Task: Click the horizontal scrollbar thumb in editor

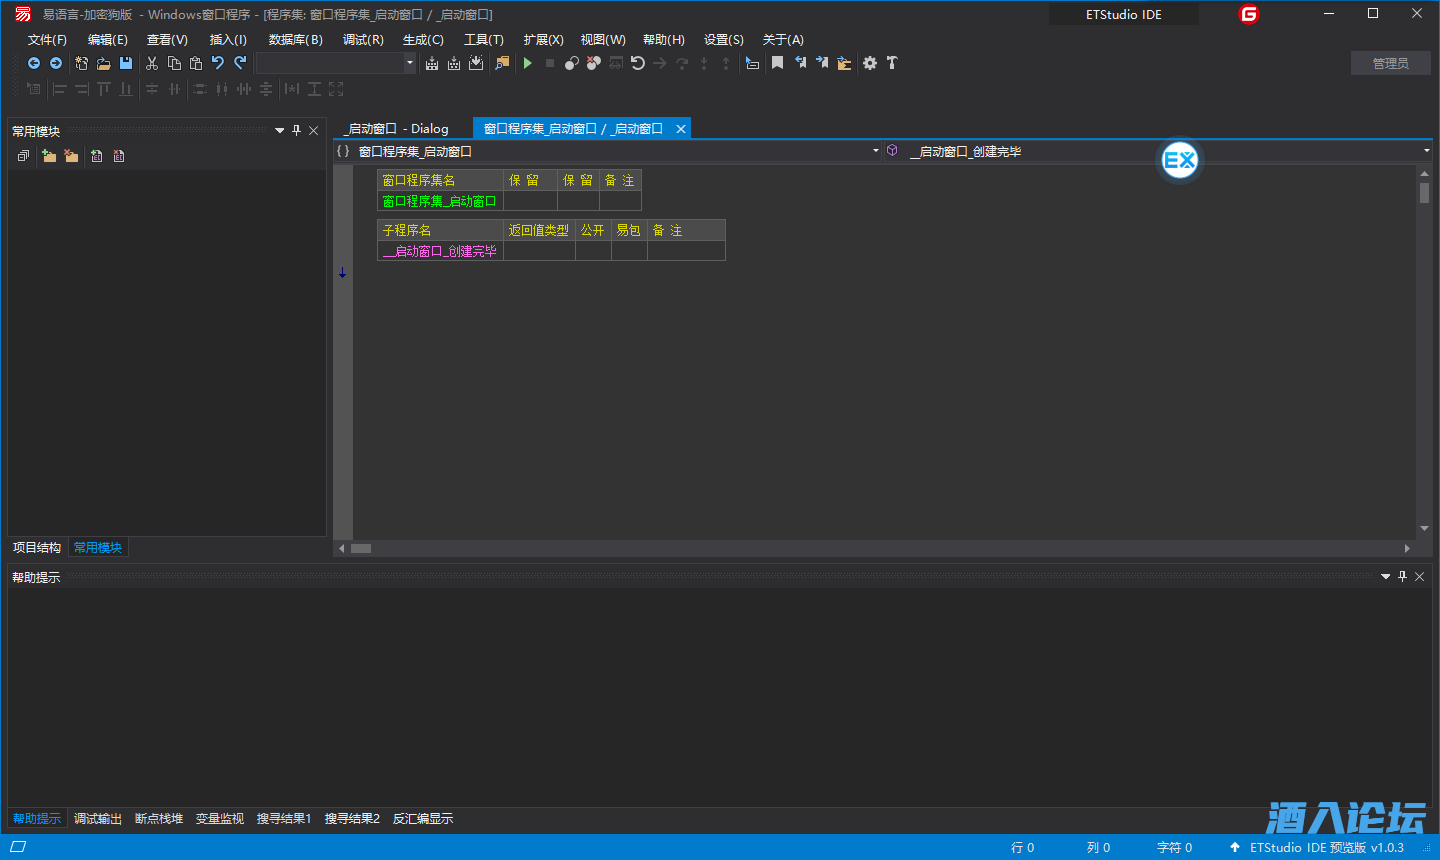Action: point(361,548)
